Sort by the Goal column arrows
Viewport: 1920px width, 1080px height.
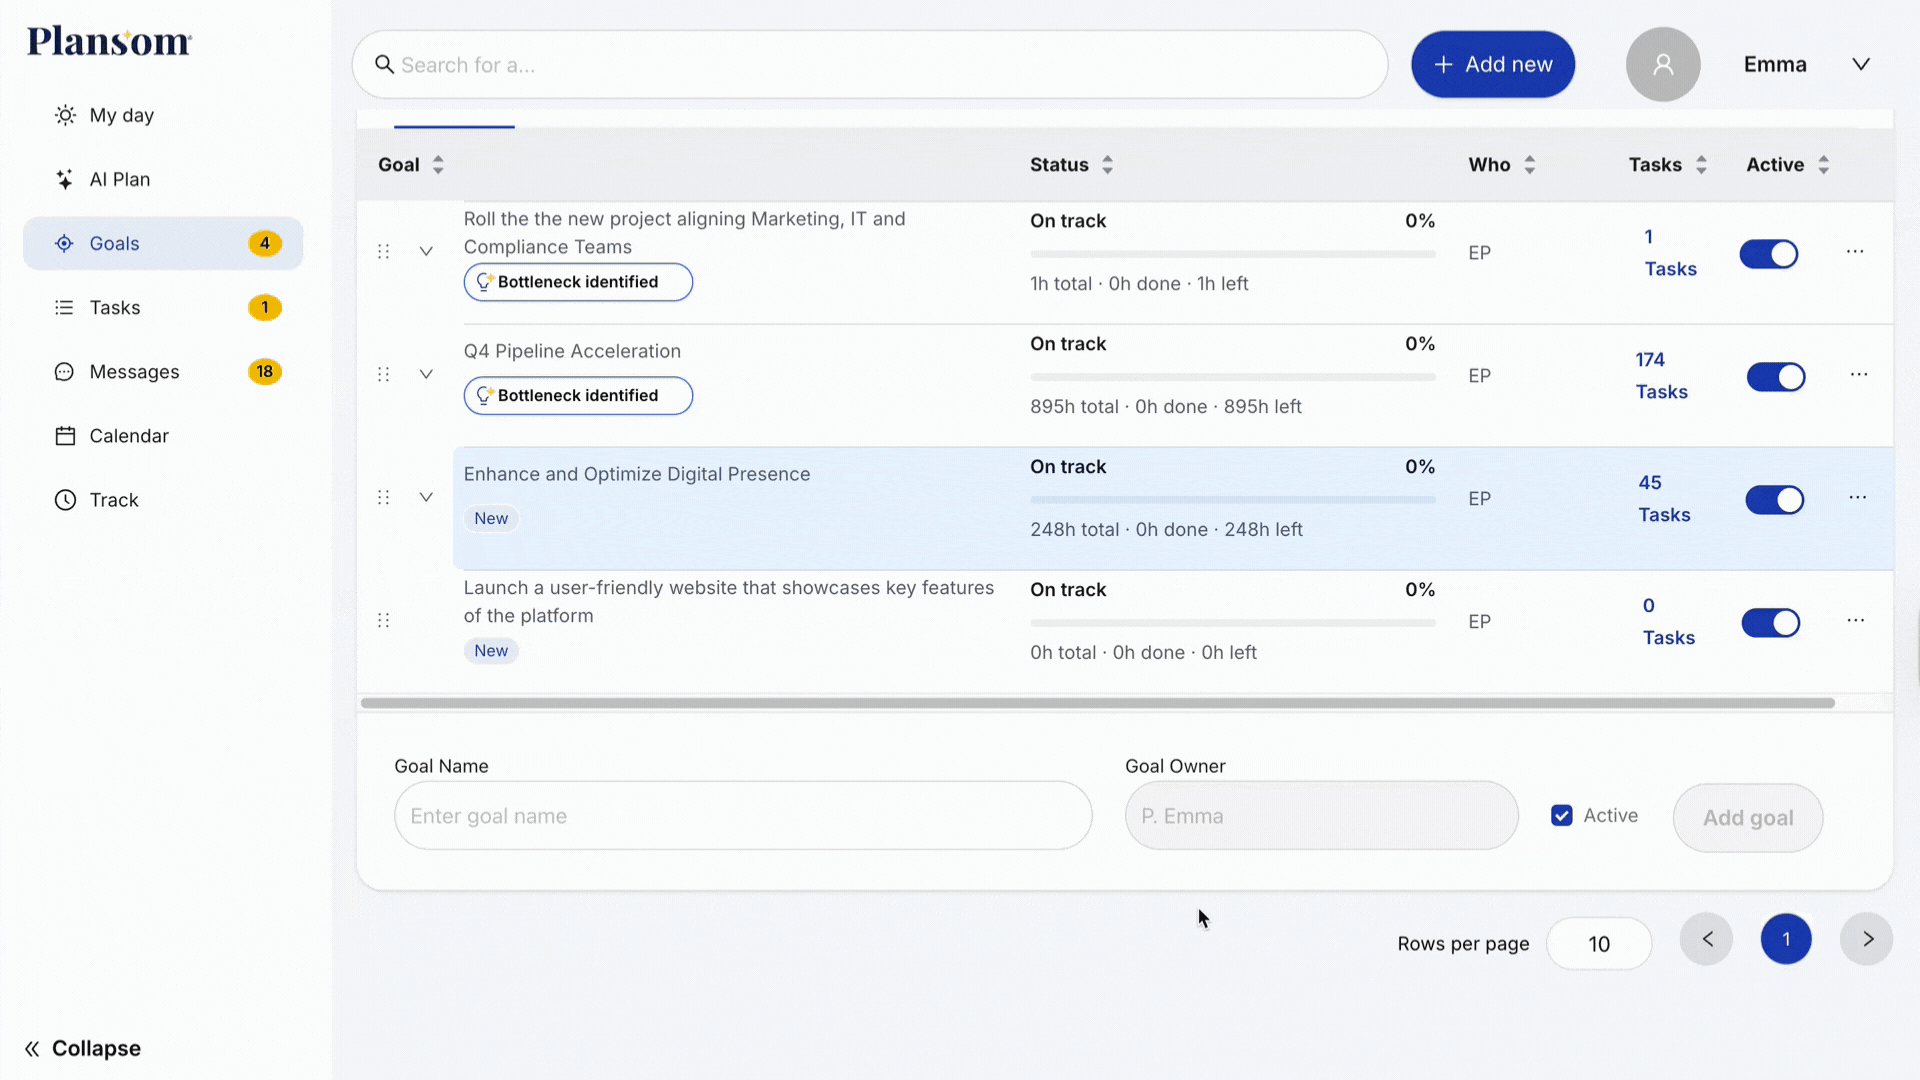click(x=438, y=165)
